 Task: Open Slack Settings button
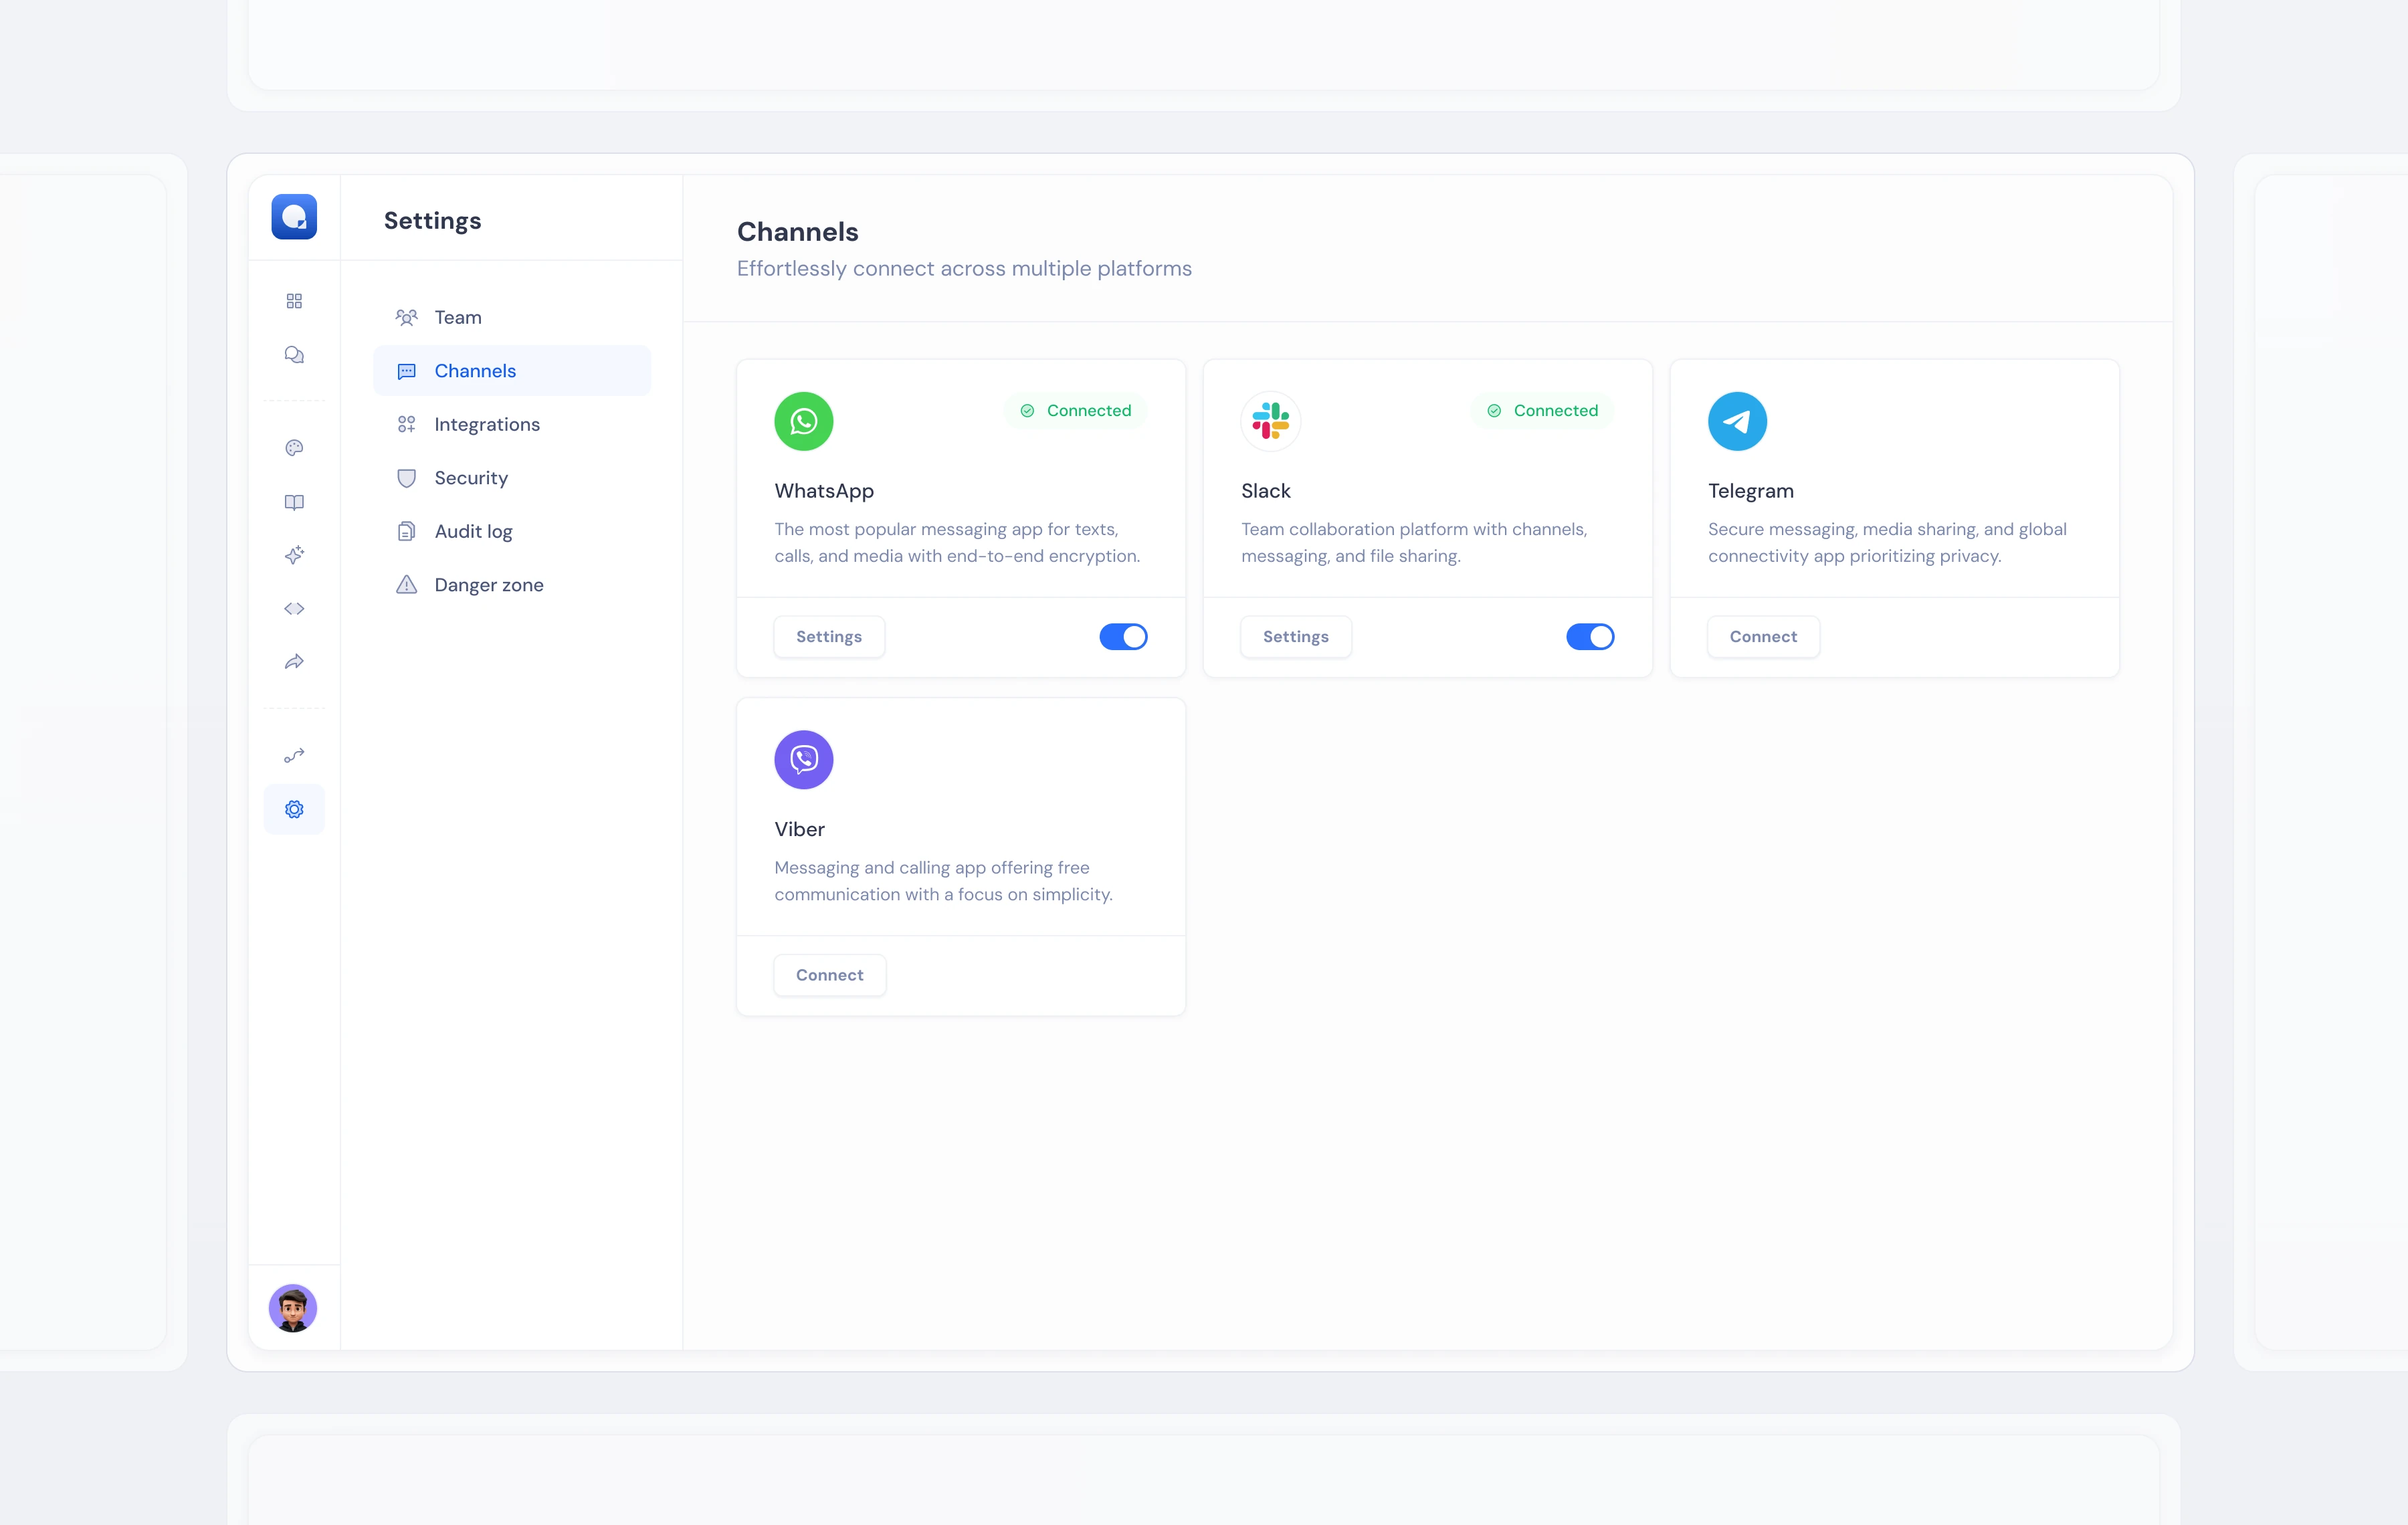coord(1296,637)
